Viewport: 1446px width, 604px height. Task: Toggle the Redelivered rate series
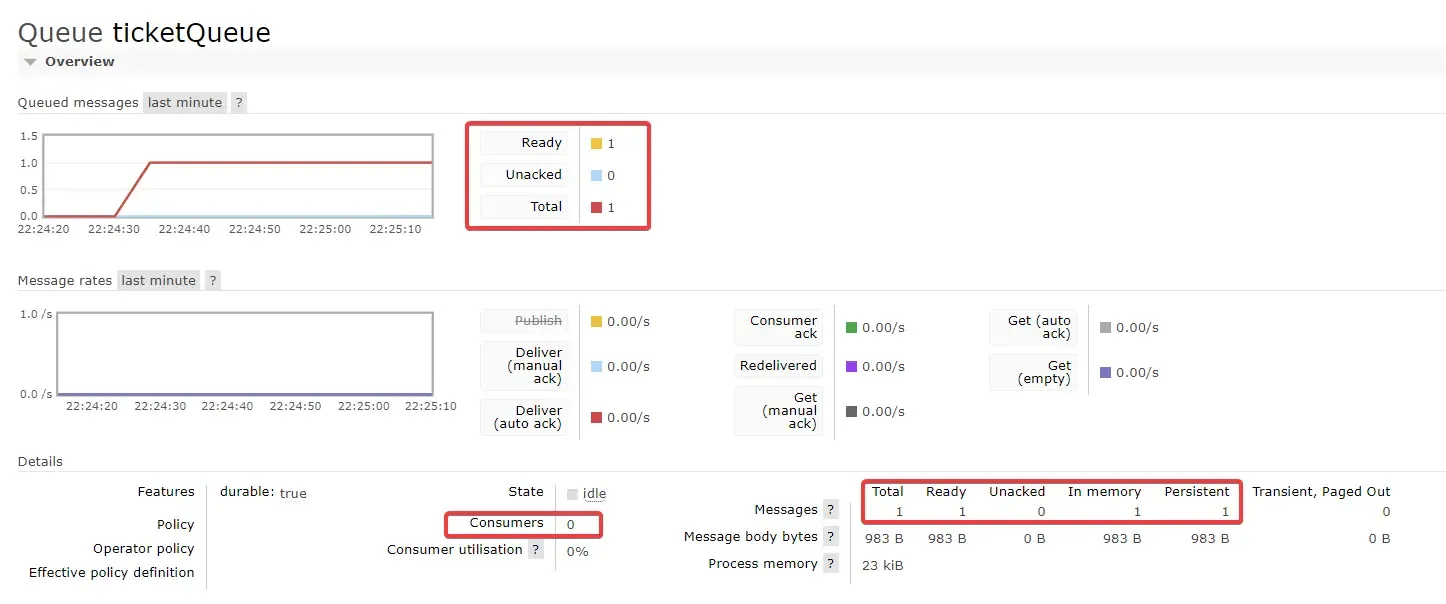777,365
